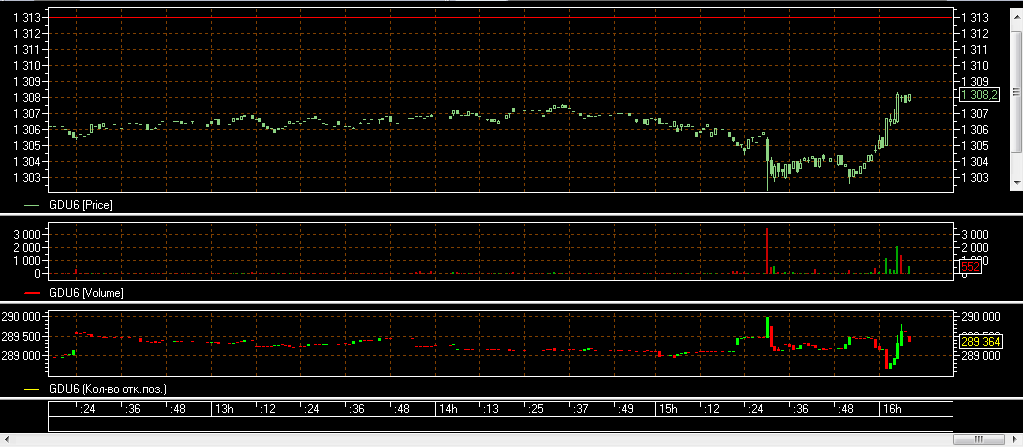Click the tallest green open interest bar
1023x447 pixels.
coord(767,328)
